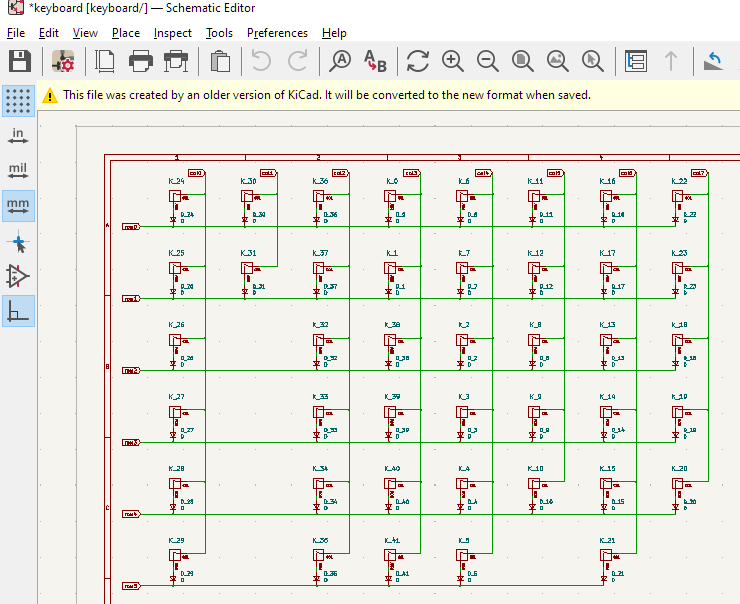Image resolution: width=740 pixels, height=604 pixels.
Task: Open the Help menu
Action: pyautogui.click(x=334, y=33)
